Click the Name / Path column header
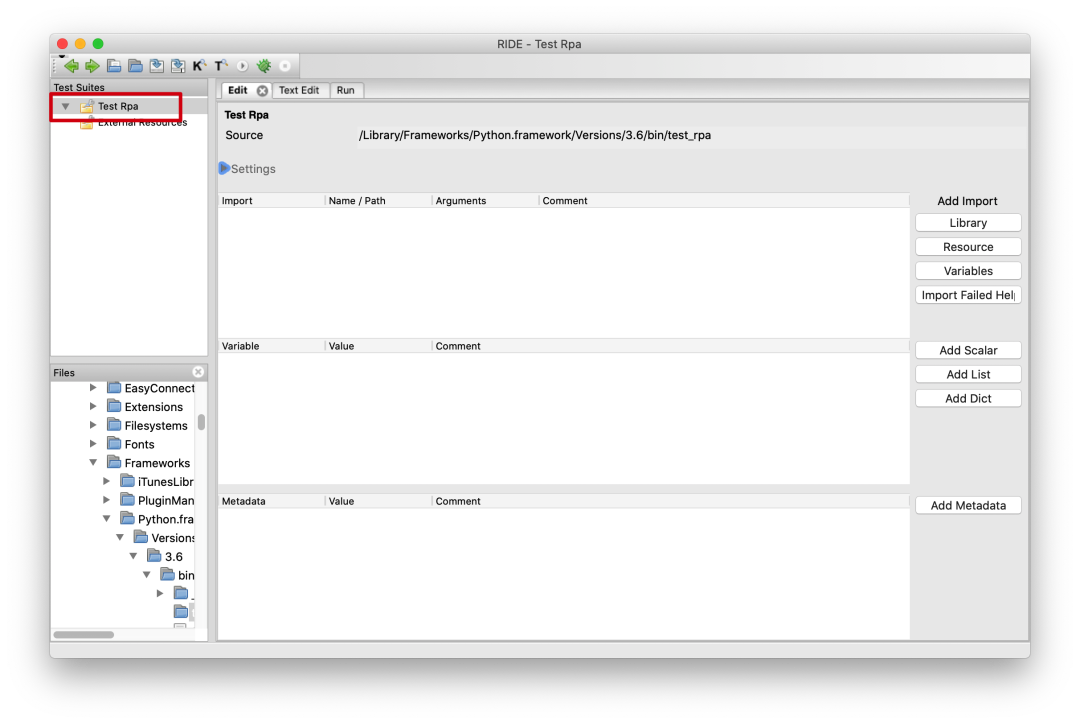This screenshot has height=724, width=1080. pos(378,201)
